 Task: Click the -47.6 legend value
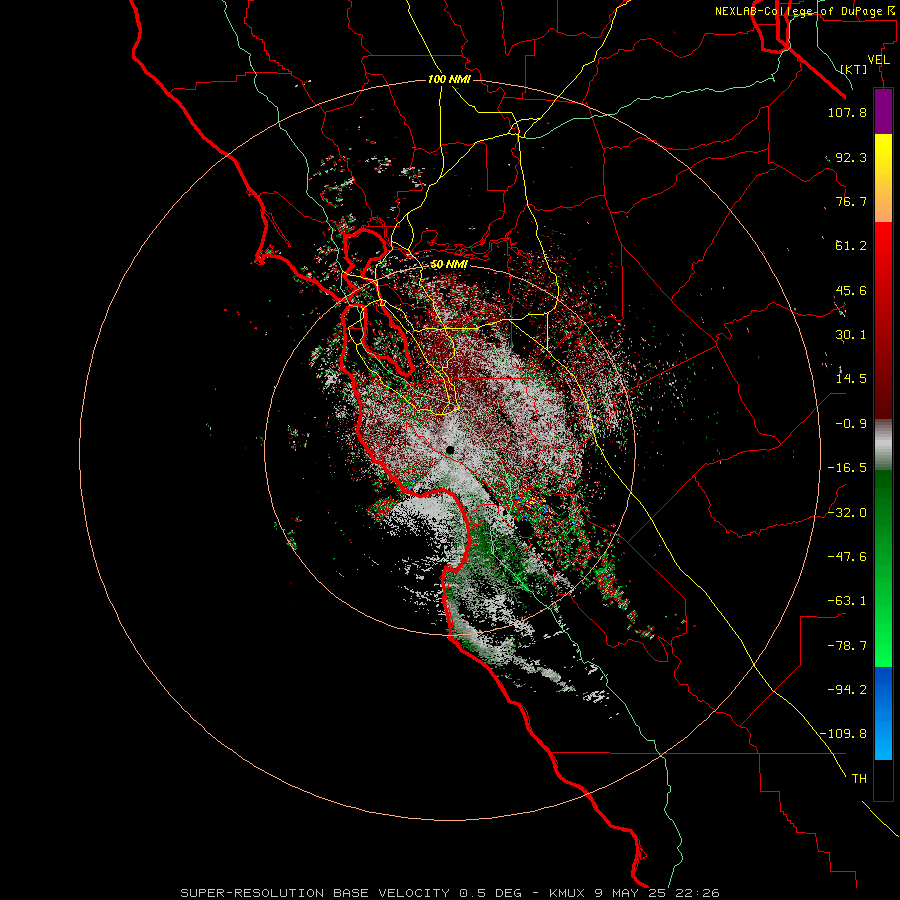point(847,557)
